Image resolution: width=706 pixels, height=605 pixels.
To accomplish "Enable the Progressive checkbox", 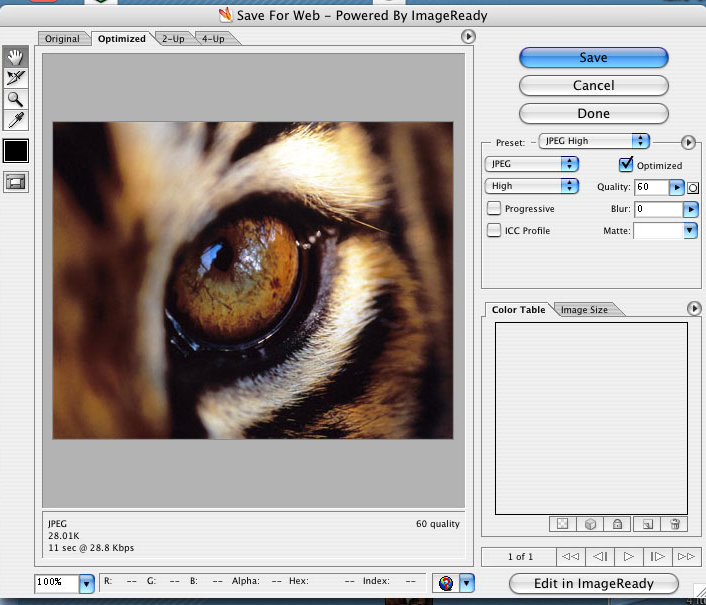I will point(494,209).
